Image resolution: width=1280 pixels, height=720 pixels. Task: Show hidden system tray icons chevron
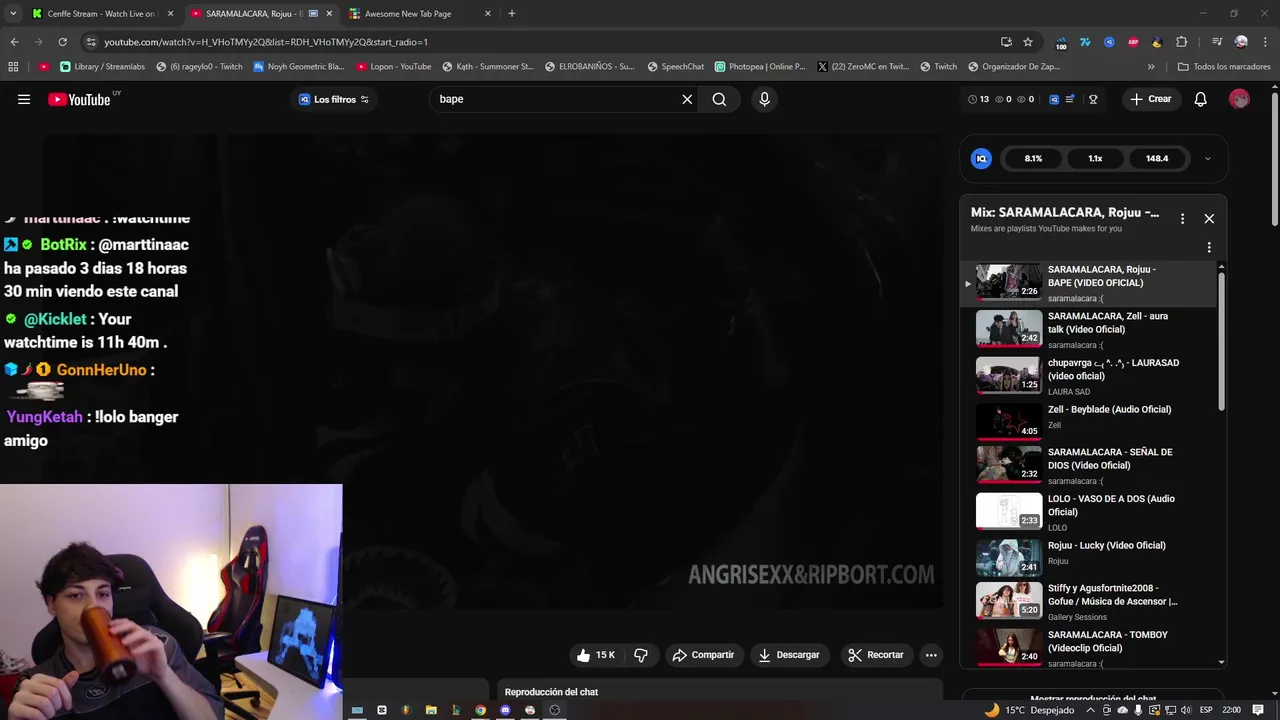pyautogui.click(x=1091, y=710)
